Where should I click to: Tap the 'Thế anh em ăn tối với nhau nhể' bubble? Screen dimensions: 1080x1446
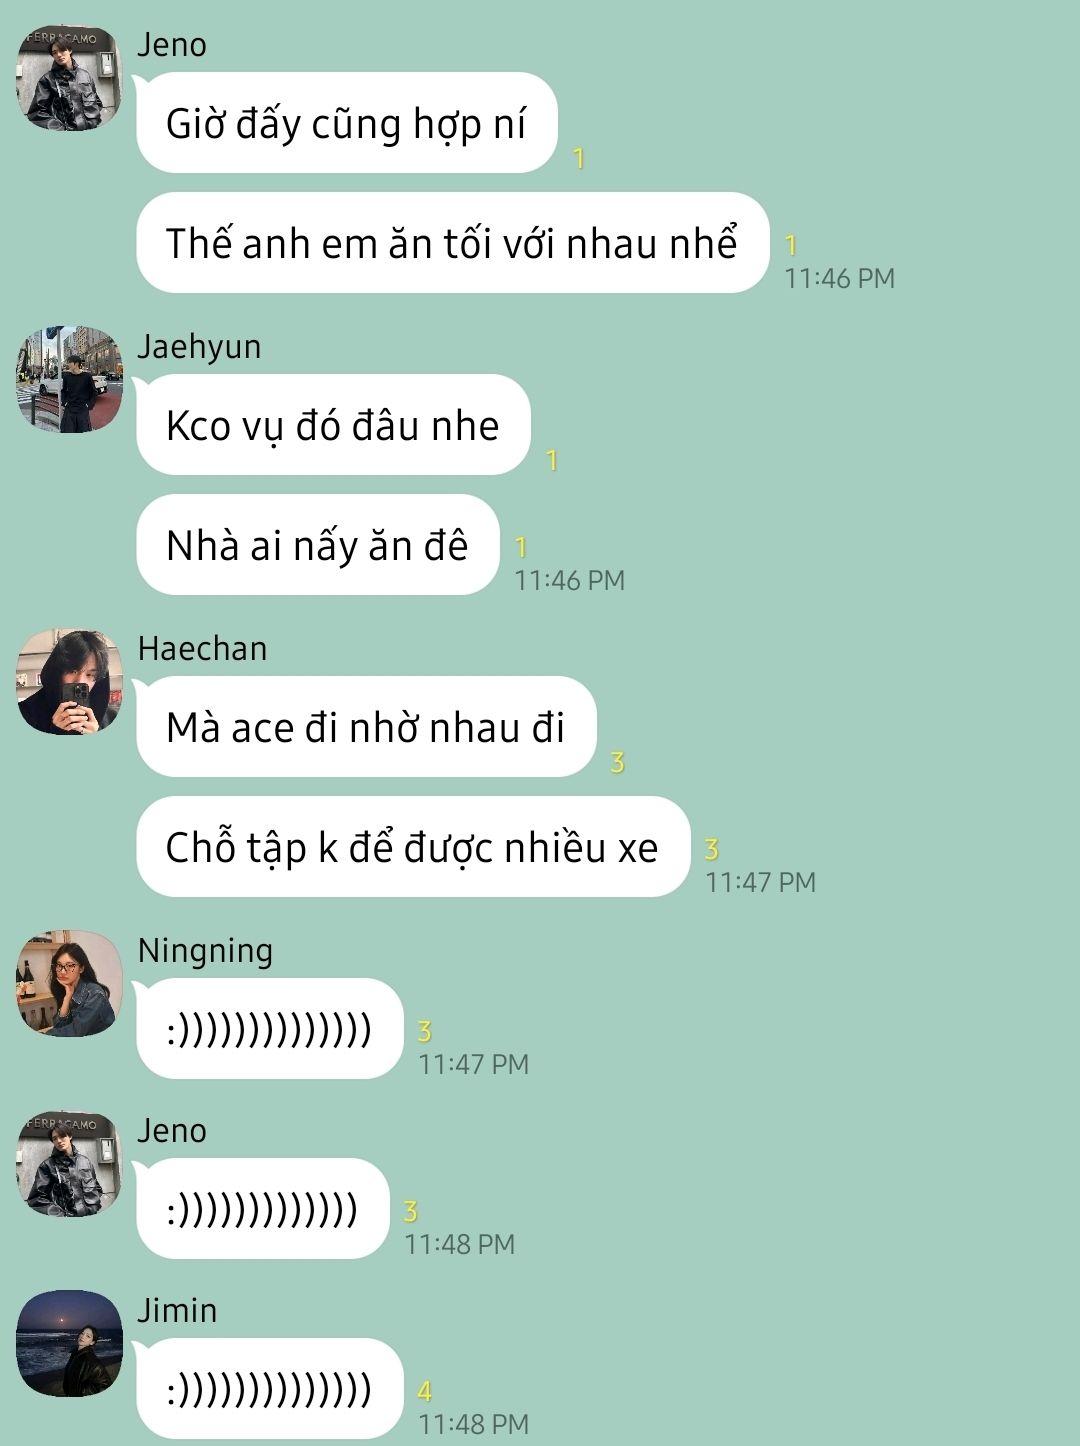pos(452,243)
